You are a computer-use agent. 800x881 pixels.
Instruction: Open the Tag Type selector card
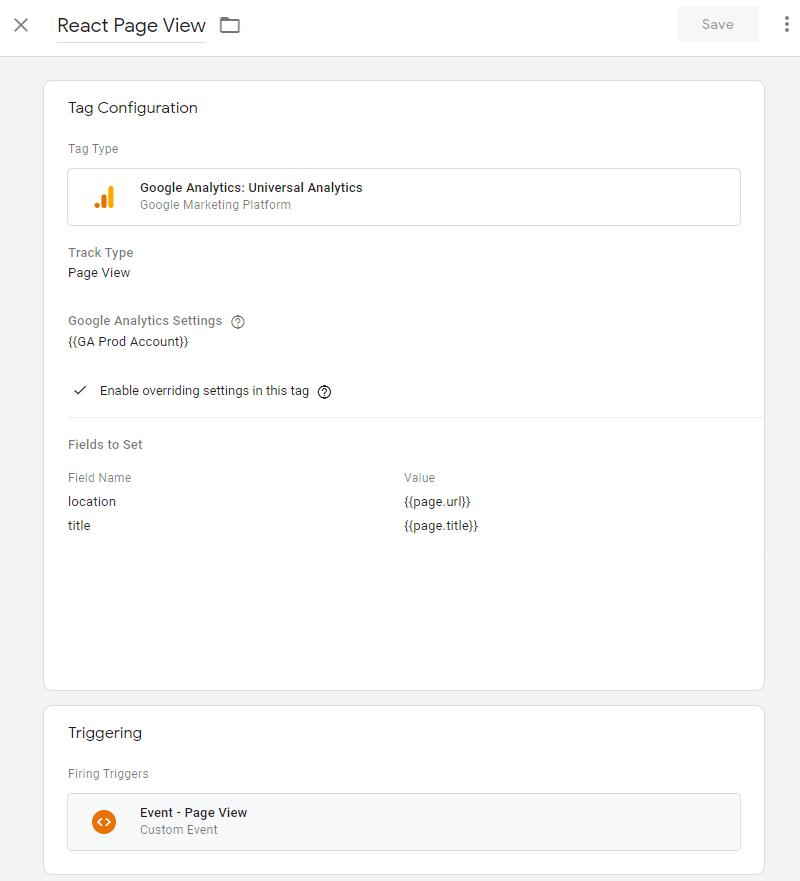pos(404,197)
